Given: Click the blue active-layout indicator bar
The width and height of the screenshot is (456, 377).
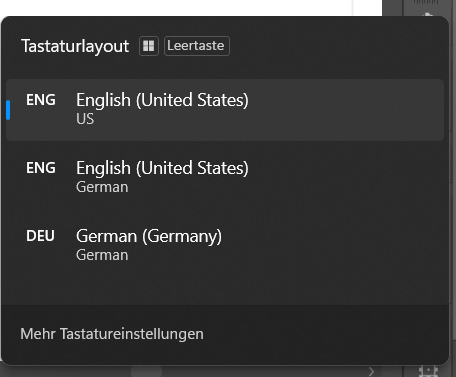Looking at the screenshot, I should [8, 110].
